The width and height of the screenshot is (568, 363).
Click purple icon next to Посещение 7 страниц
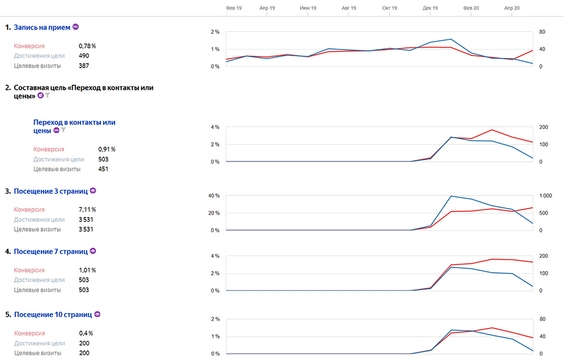tap(93, 251)
